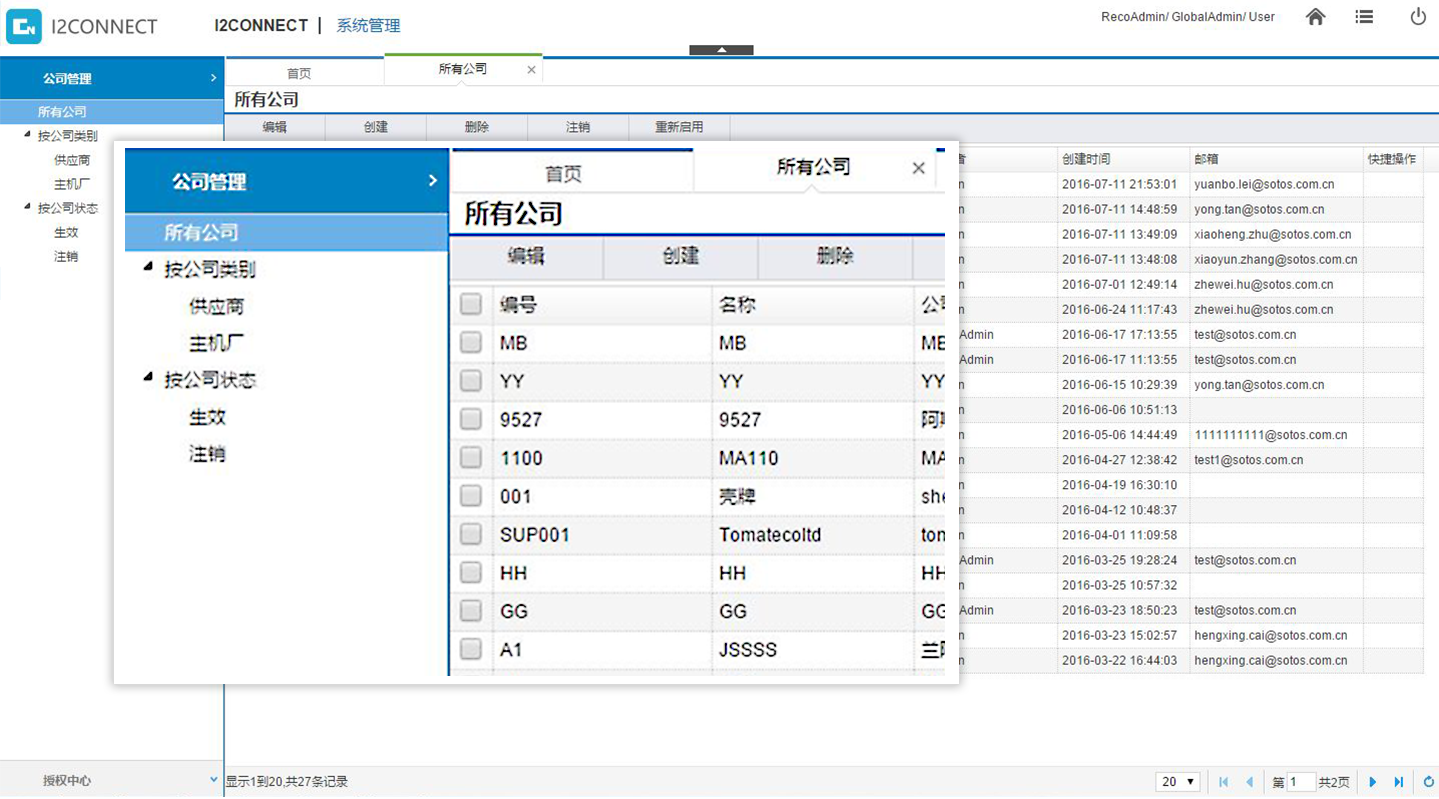1439x799 pixels.
Task: Collapse 按公司类别 node in background sidebar
Action: pyautogui.click(x=27, y=134)
